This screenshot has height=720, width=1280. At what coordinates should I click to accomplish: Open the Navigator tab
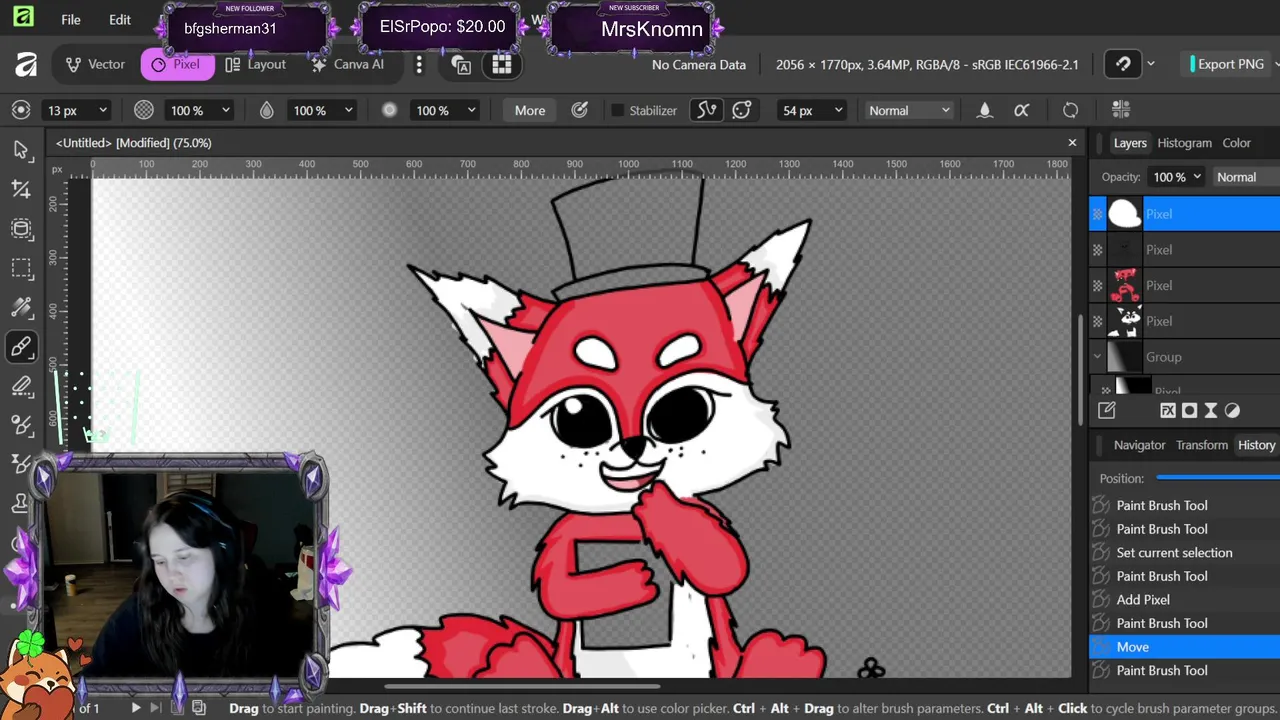[x=1139, y=445]
